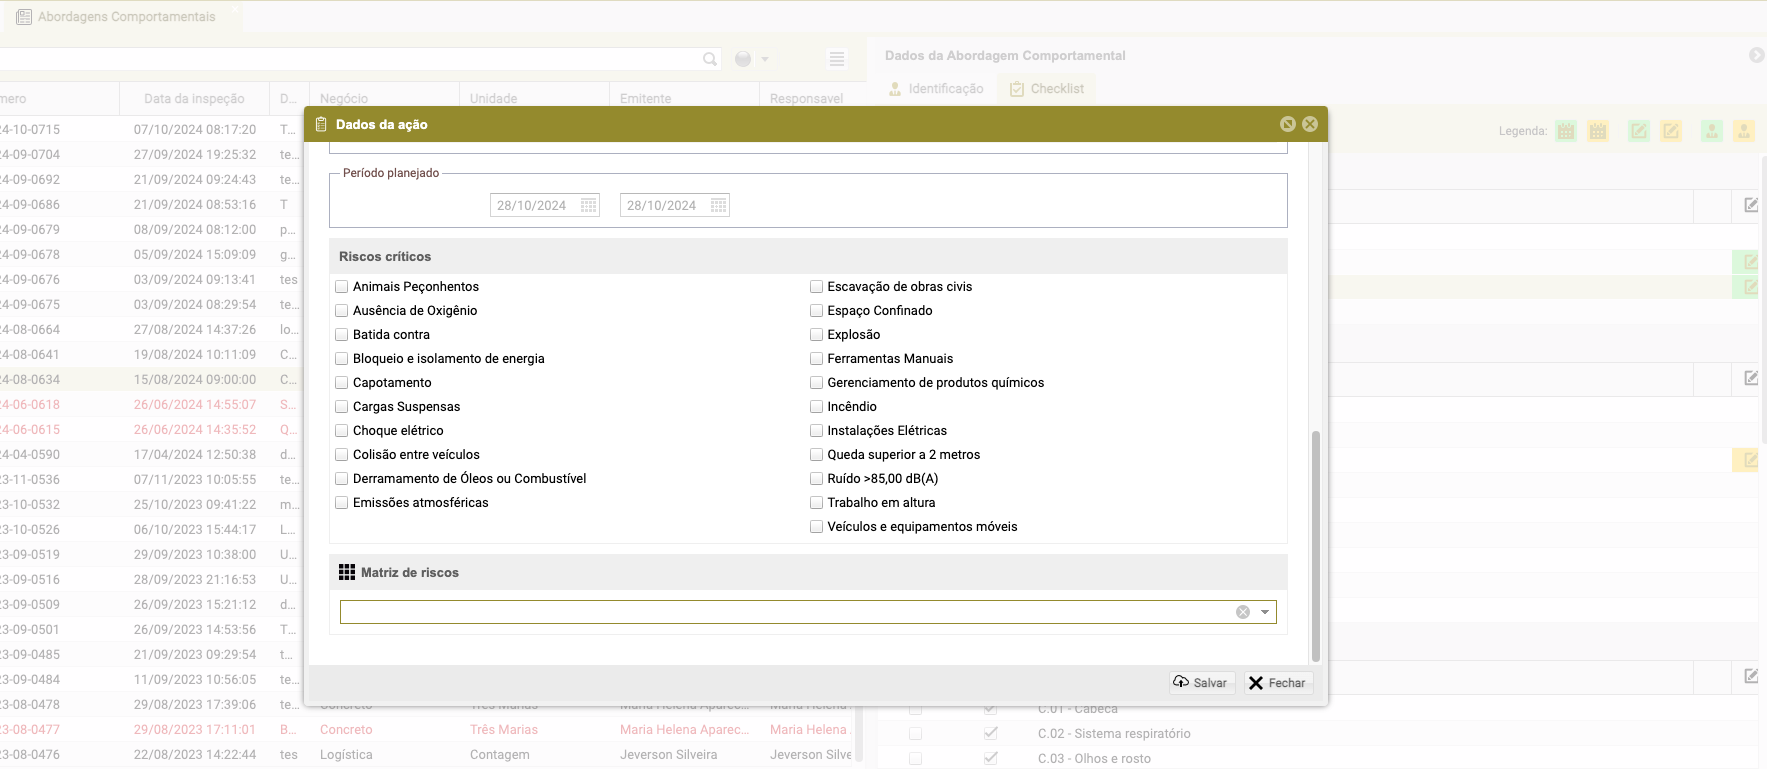The width and height of the screenshot is (1767, 769).
Task: Check the Capotamento option
Action: click(x=342, y=383)
